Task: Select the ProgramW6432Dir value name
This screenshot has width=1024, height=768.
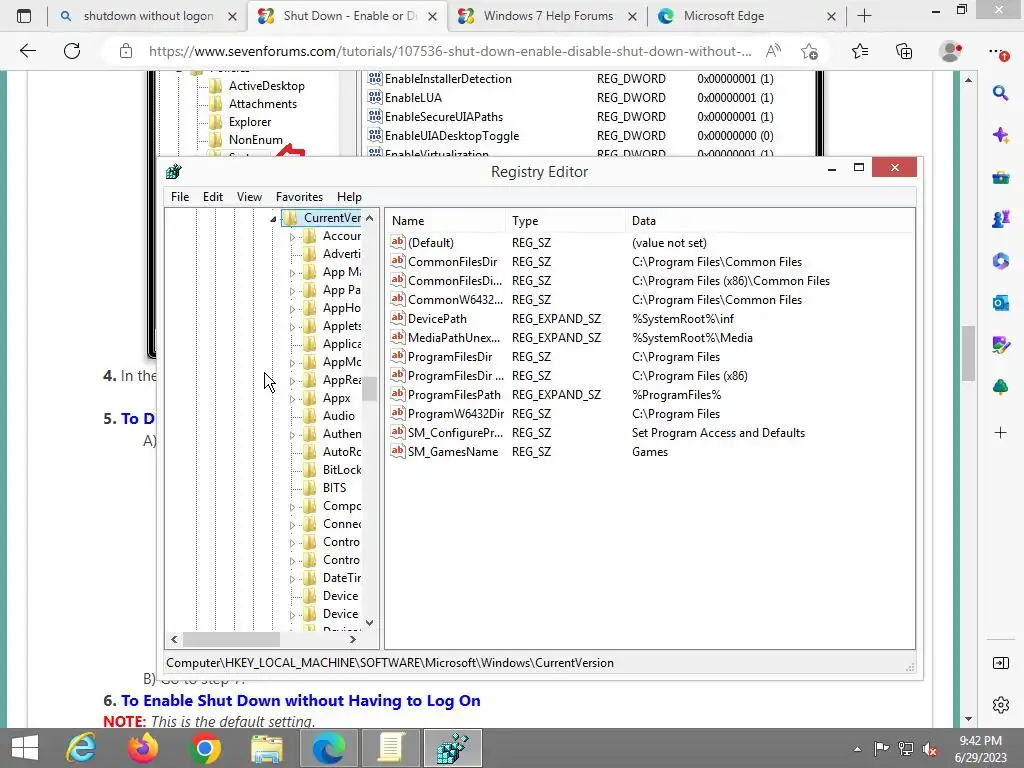Action: (x=456, y=413)
